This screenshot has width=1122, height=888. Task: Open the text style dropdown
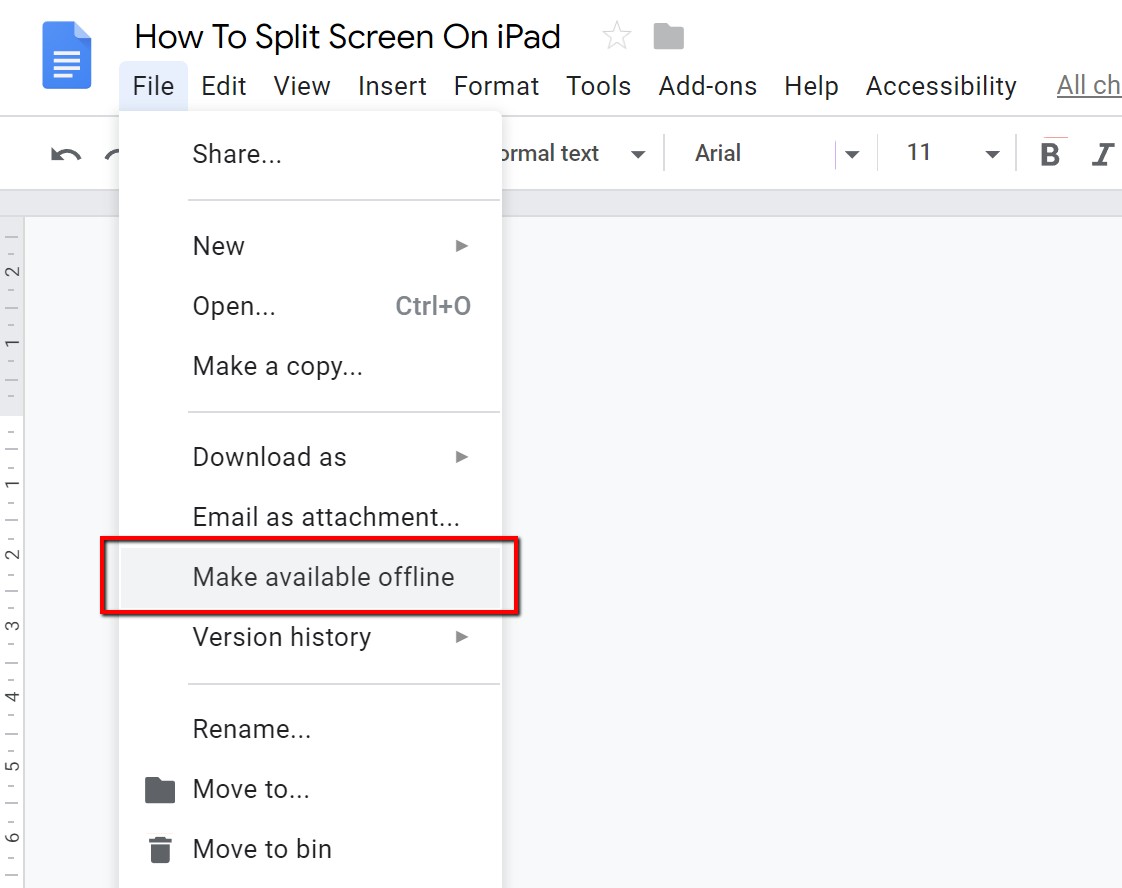639,153
